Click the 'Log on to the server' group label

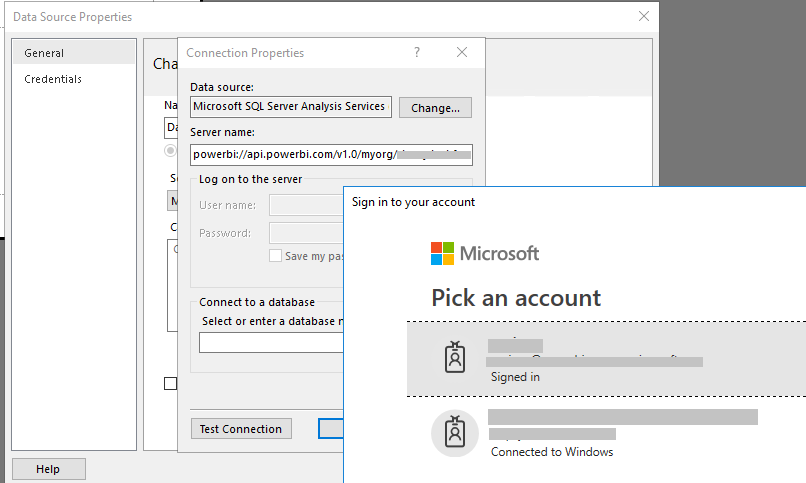pyautogui.click(x=250, y=179)
